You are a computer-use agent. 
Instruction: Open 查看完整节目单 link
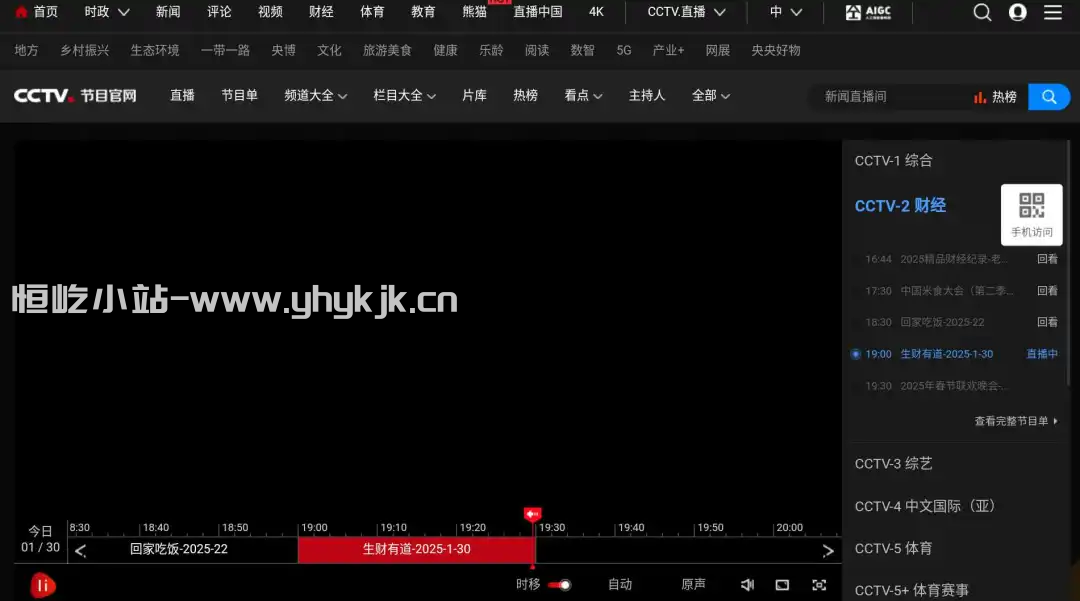[x=1016, y=421]
